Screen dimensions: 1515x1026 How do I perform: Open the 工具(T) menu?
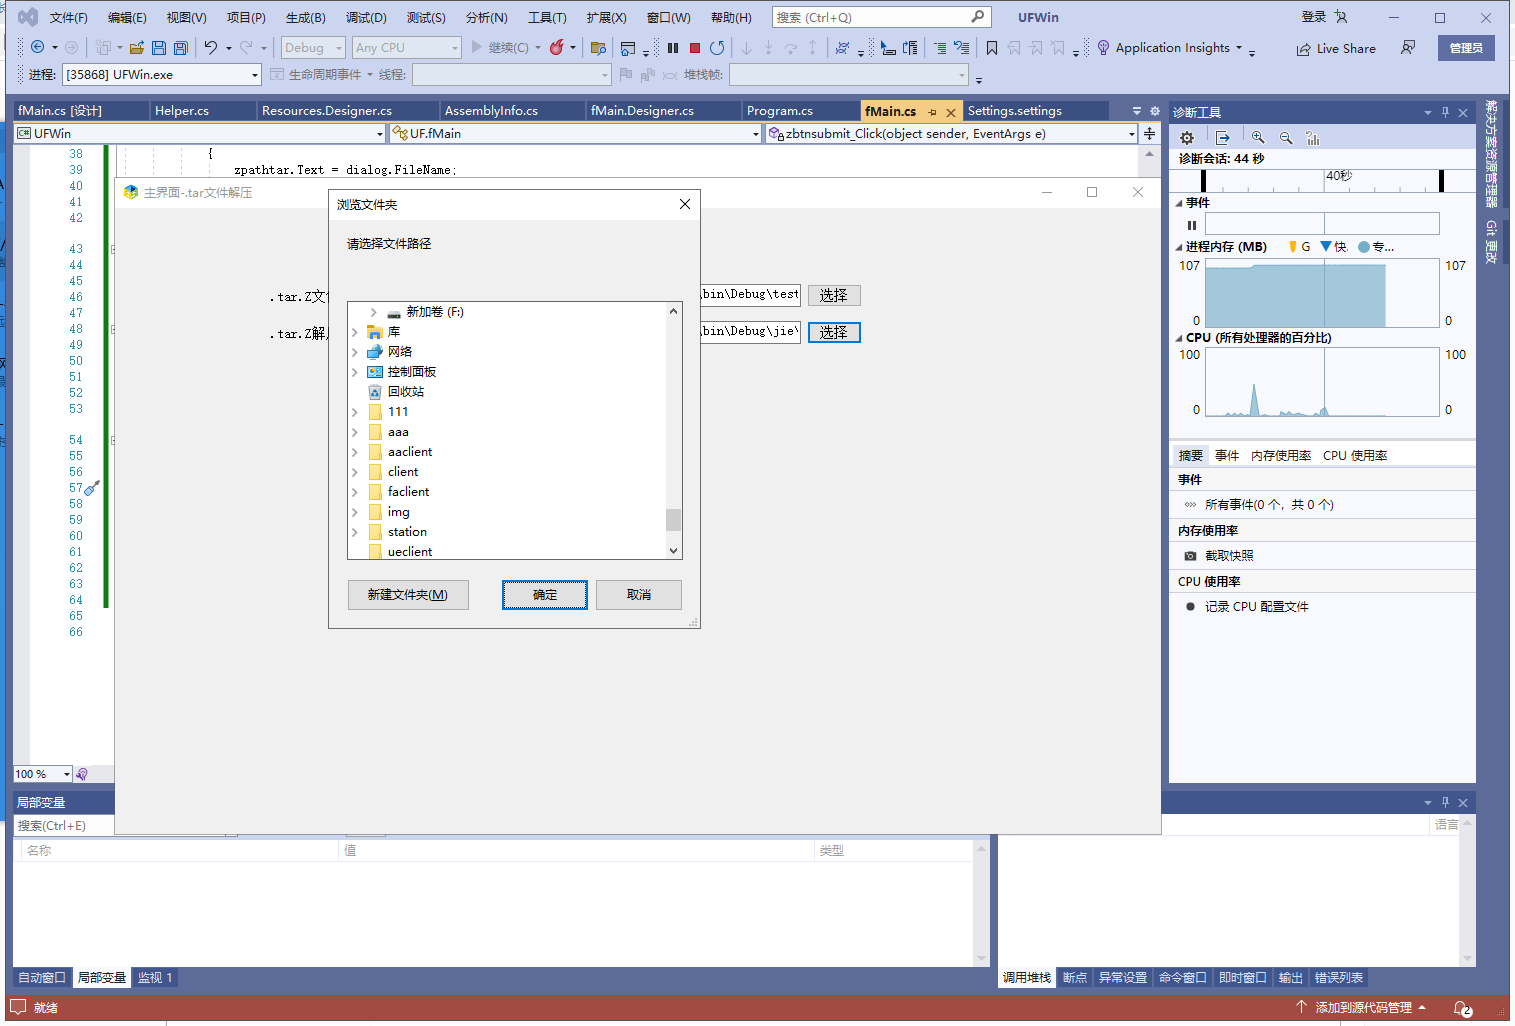[x=547, y=17]
